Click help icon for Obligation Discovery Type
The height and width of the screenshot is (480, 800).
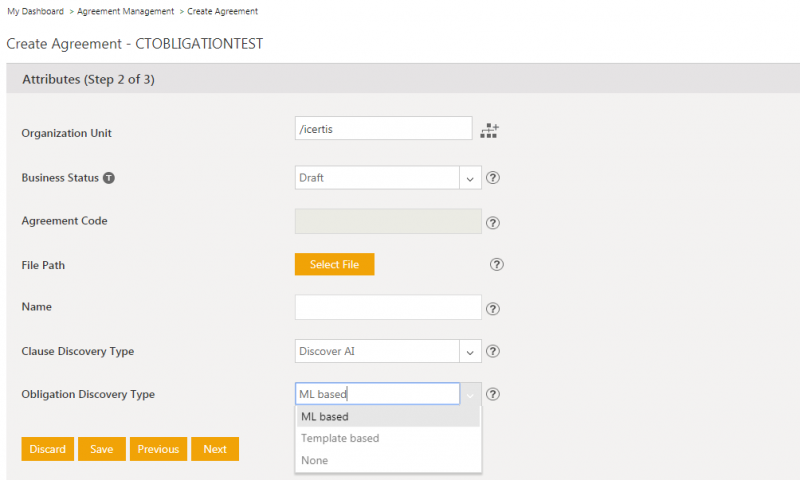[492, 394]
